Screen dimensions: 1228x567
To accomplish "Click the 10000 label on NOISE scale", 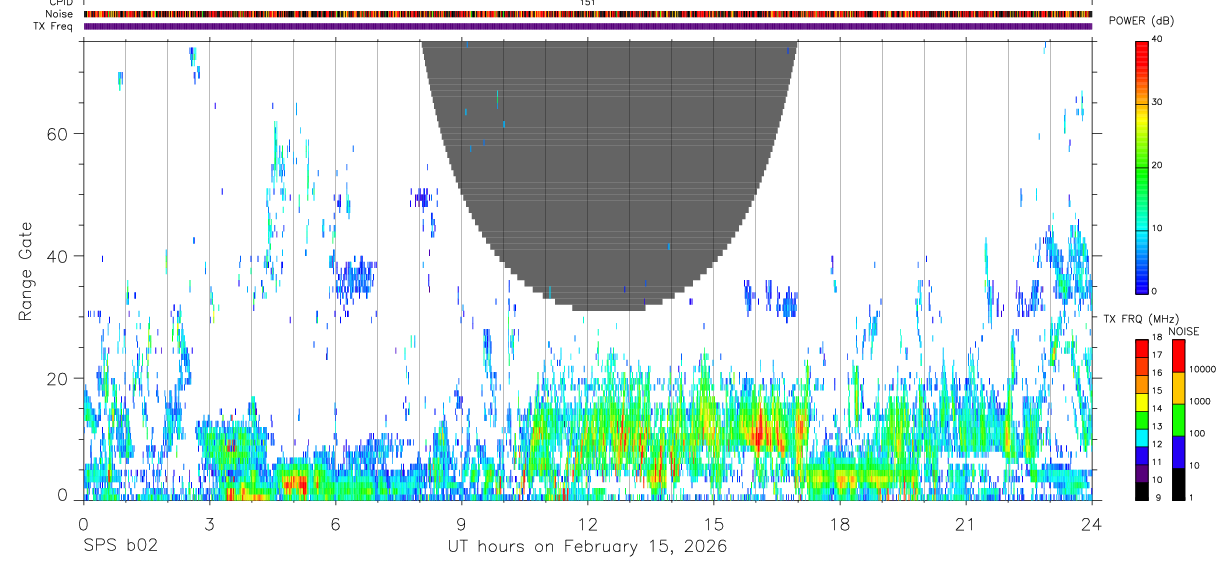I will click(1201, 369).
